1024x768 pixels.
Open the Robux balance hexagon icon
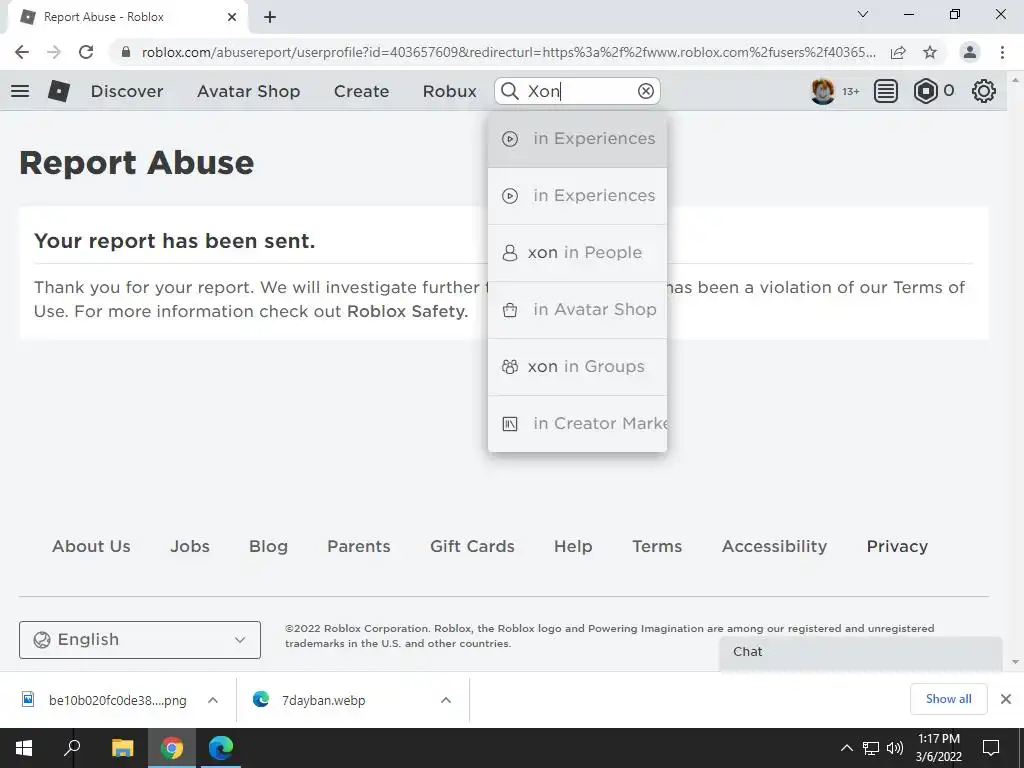[x=925, y=91]
